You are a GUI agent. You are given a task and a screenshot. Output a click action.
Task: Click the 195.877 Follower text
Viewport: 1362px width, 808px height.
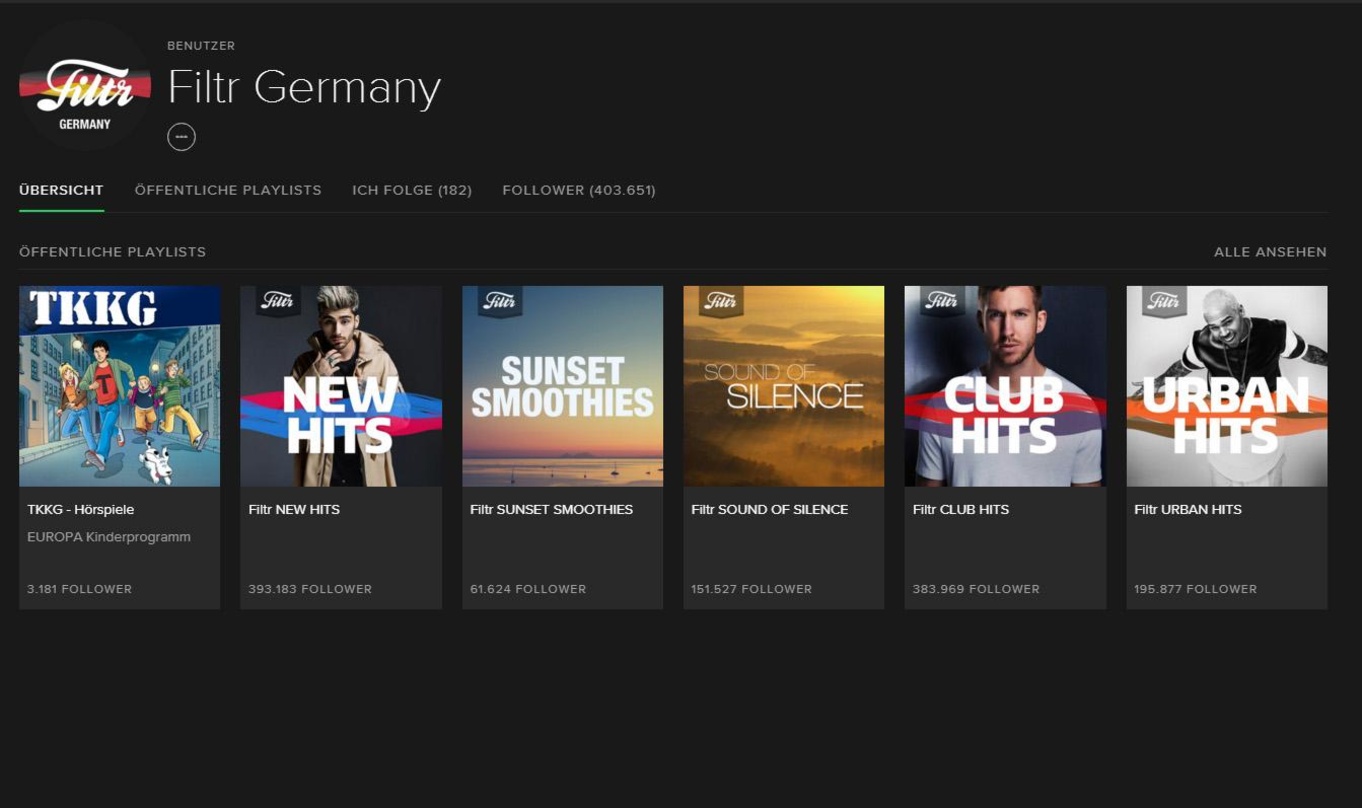[1195, 589]
